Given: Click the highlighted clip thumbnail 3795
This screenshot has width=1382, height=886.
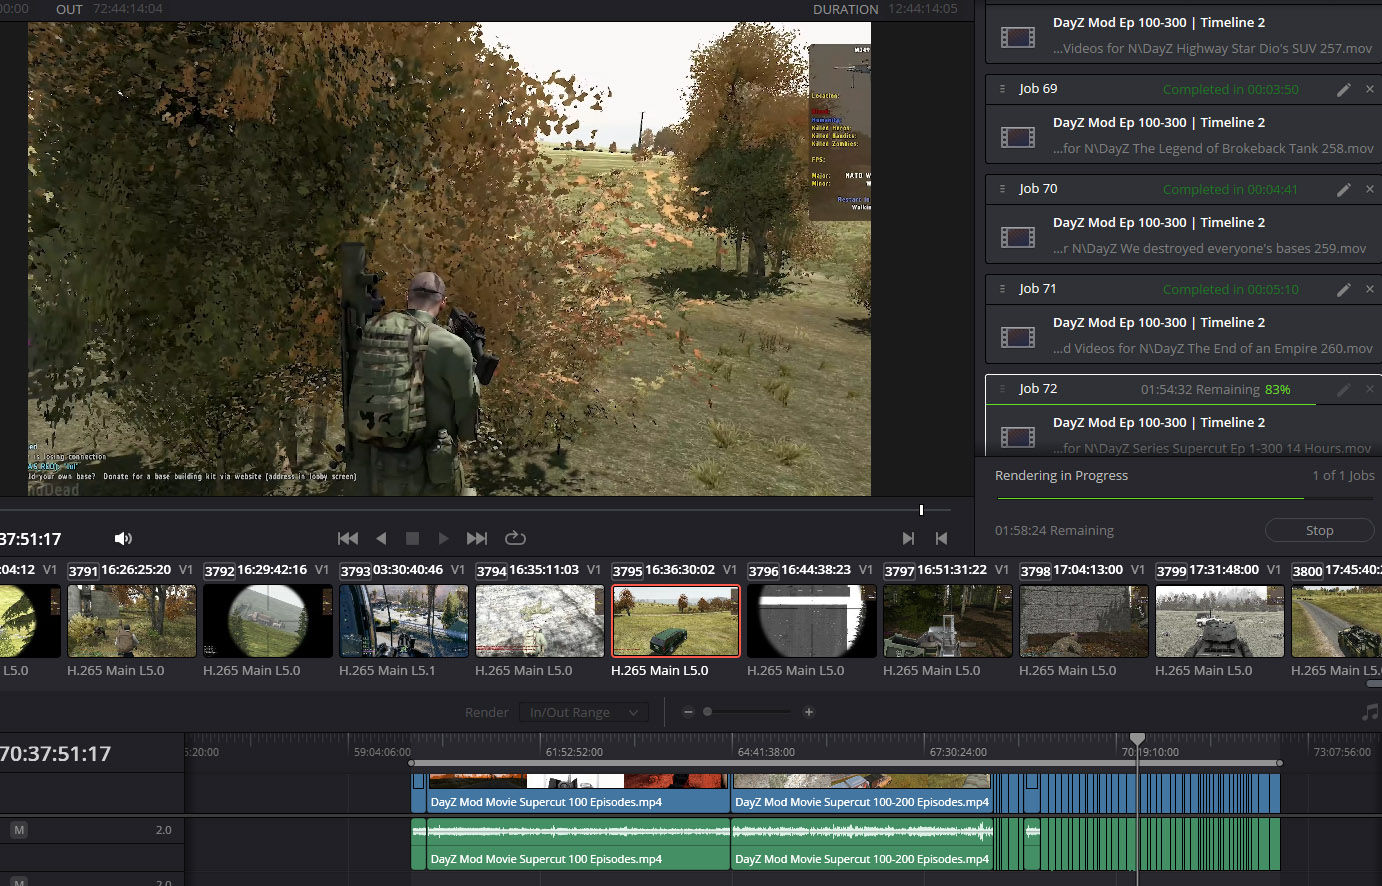Looking at the screenshot, I should (676, 621).
